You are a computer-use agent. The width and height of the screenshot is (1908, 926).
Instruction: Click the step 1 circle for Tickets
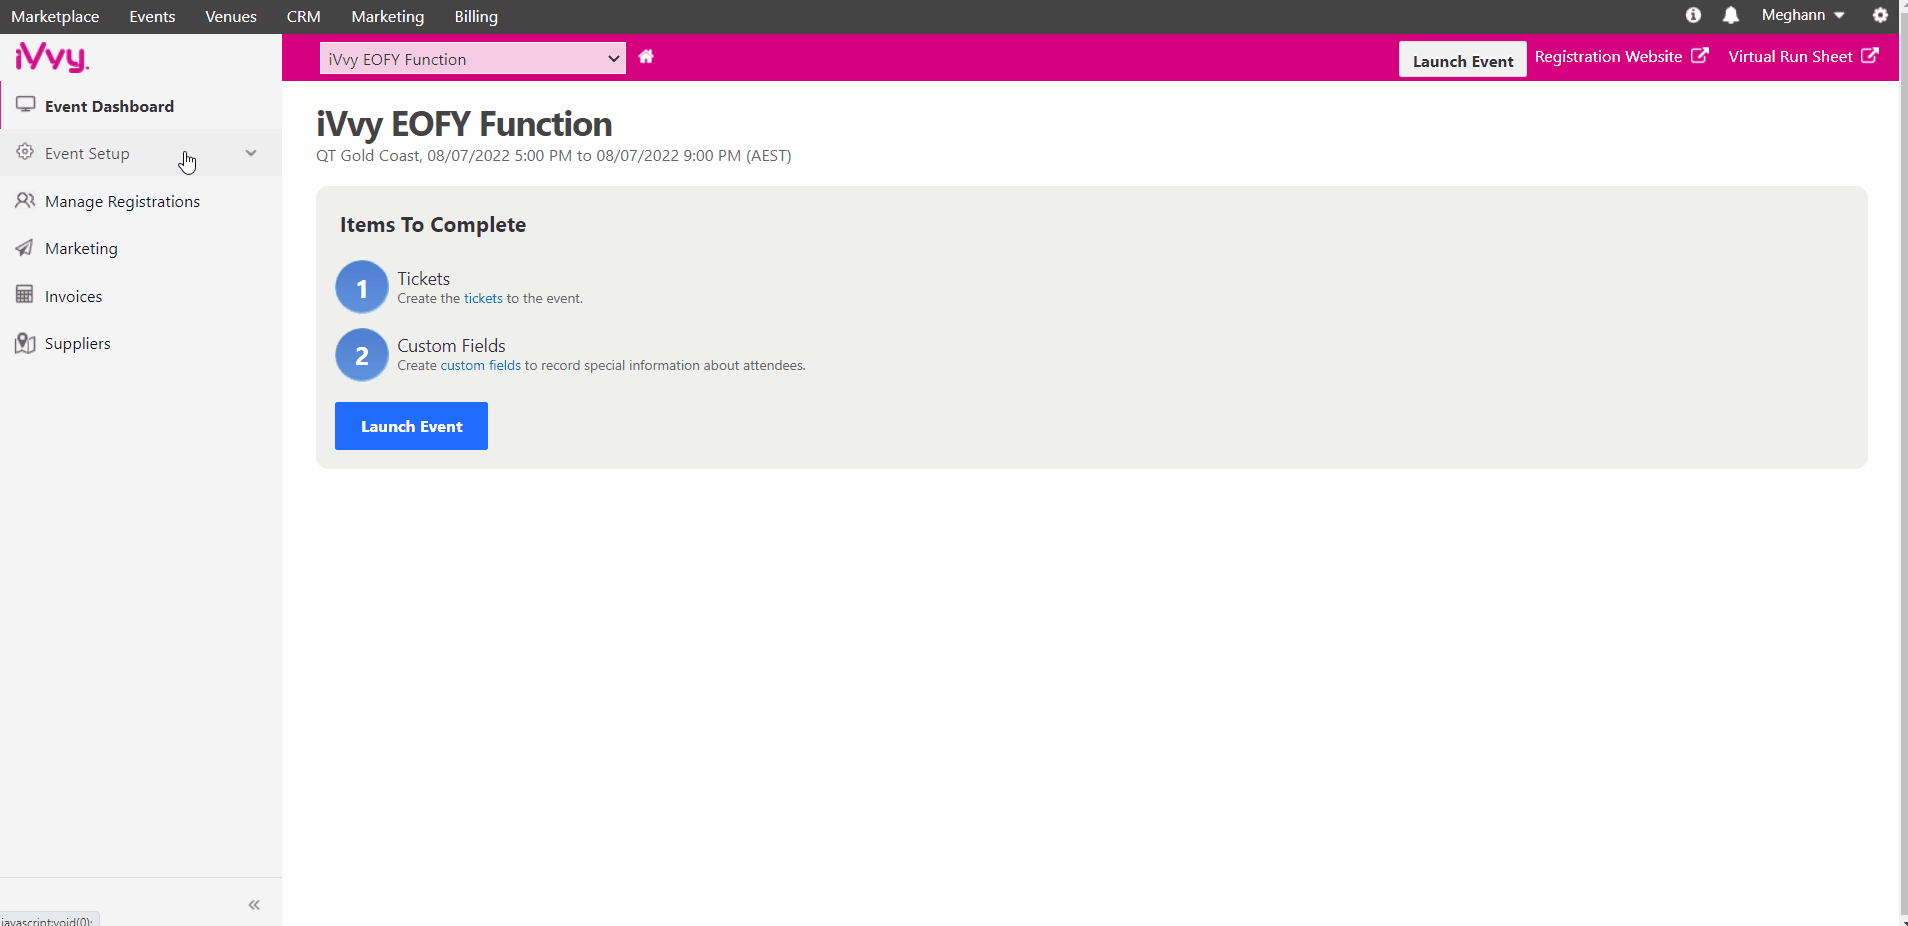(x=362, y=288)
